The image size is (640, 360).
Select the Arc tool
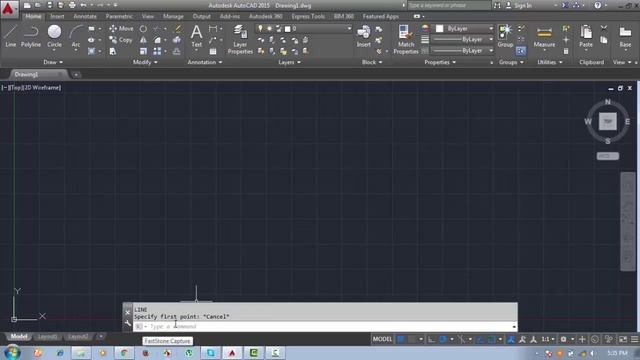tap(76, 36)
